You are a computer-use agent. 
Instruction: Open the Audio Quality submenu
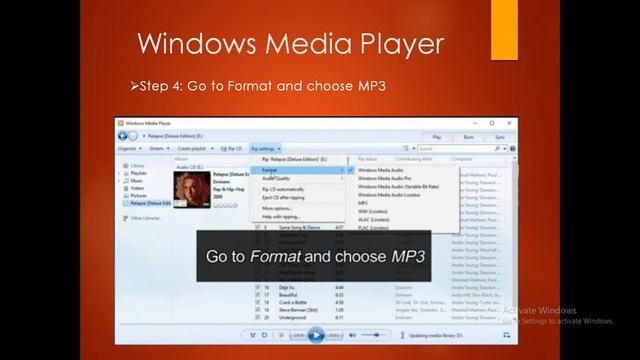coord(298,178)
